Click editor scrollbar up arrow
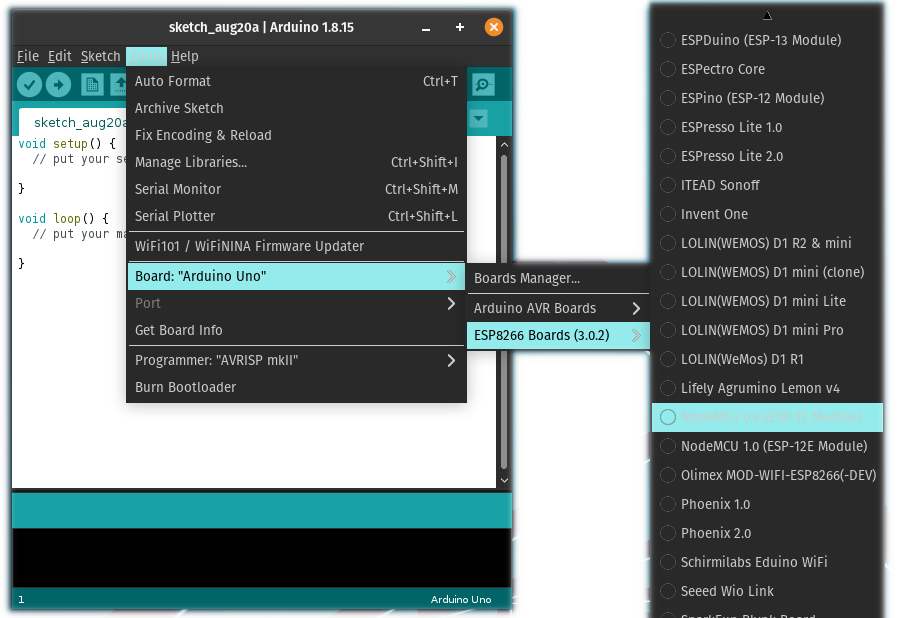 504,145
